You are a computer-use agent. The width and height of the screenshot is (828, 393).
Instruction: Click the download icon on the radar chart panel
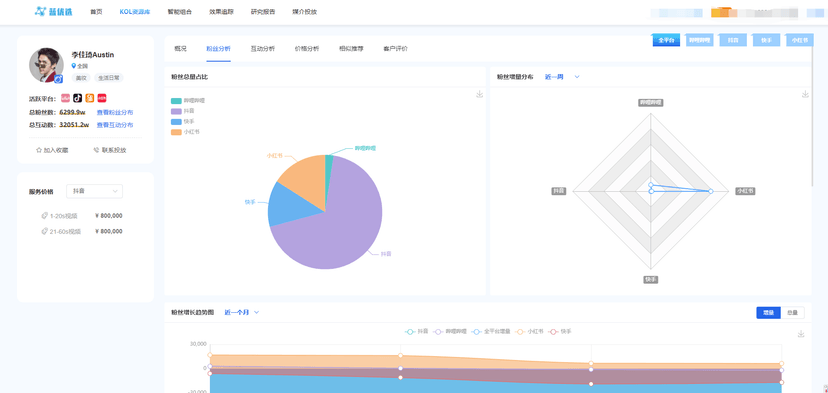point(805,94)
